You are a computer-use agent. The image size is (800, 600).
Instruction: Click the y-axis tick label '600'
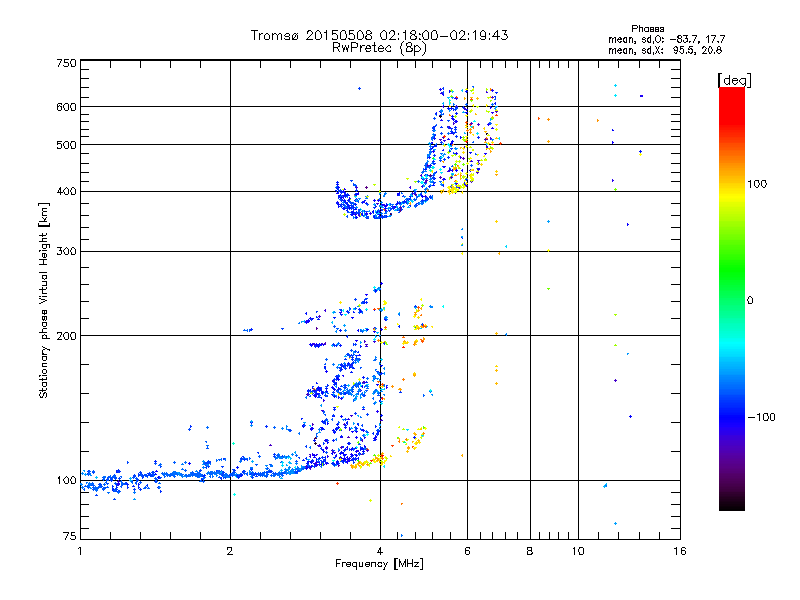66,107
